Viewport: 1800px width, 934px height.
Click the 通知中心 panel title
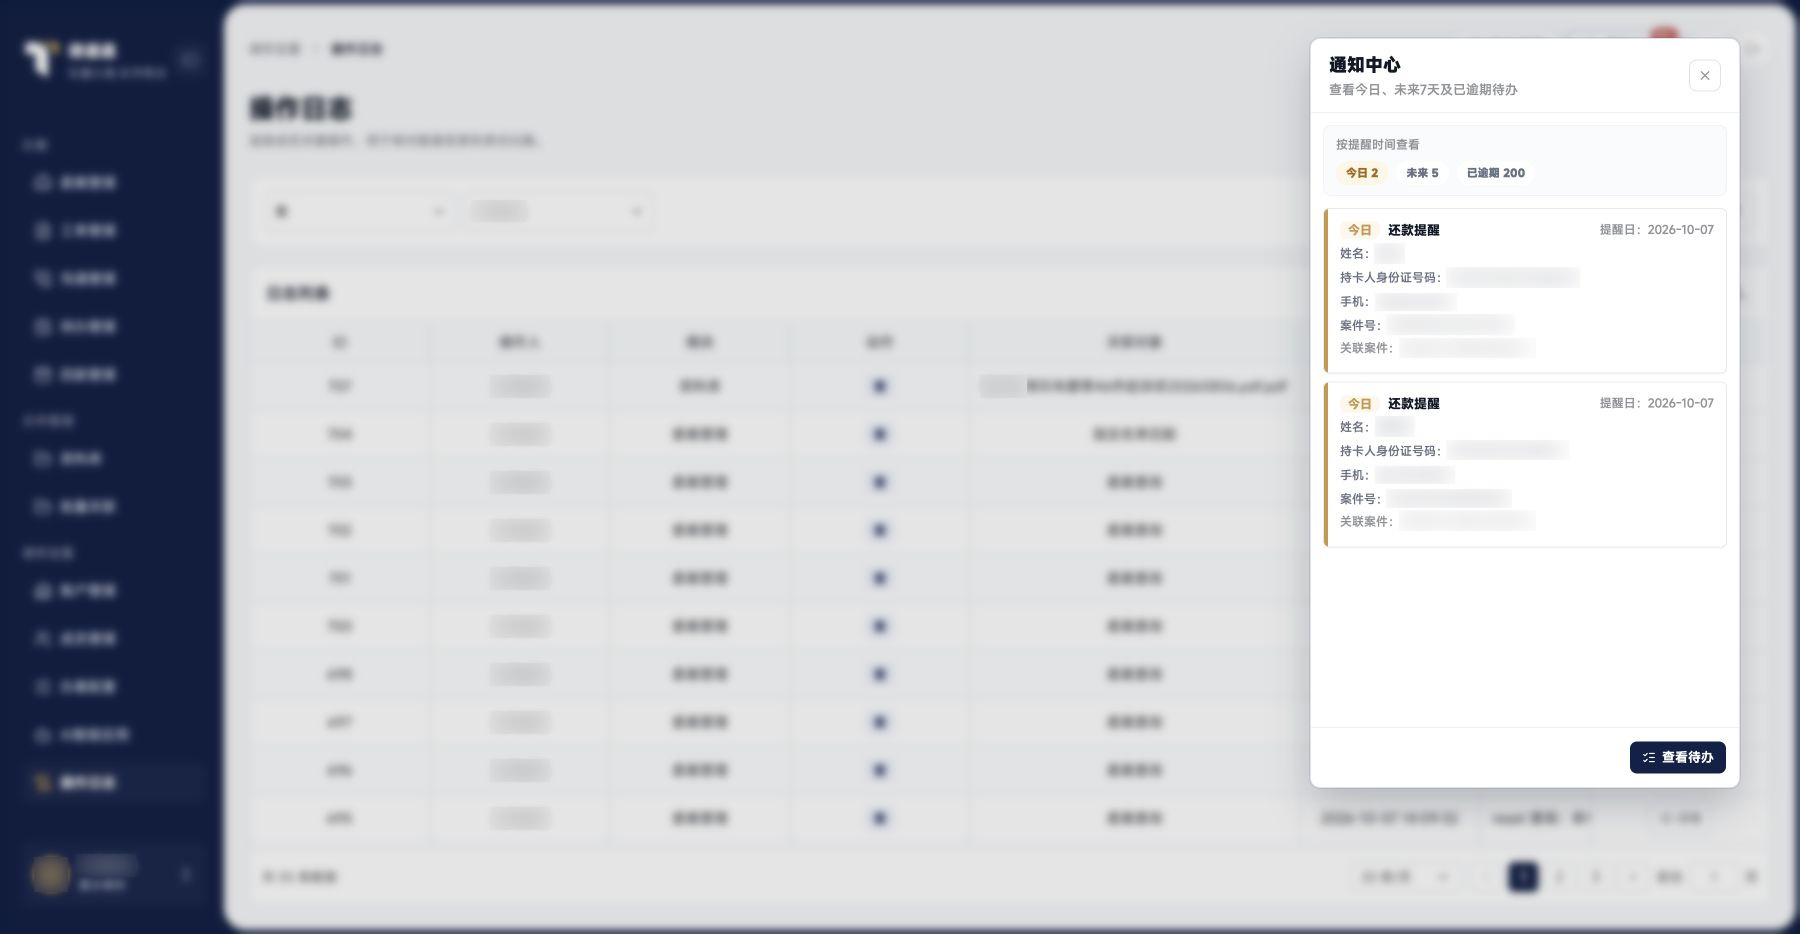1364,65
